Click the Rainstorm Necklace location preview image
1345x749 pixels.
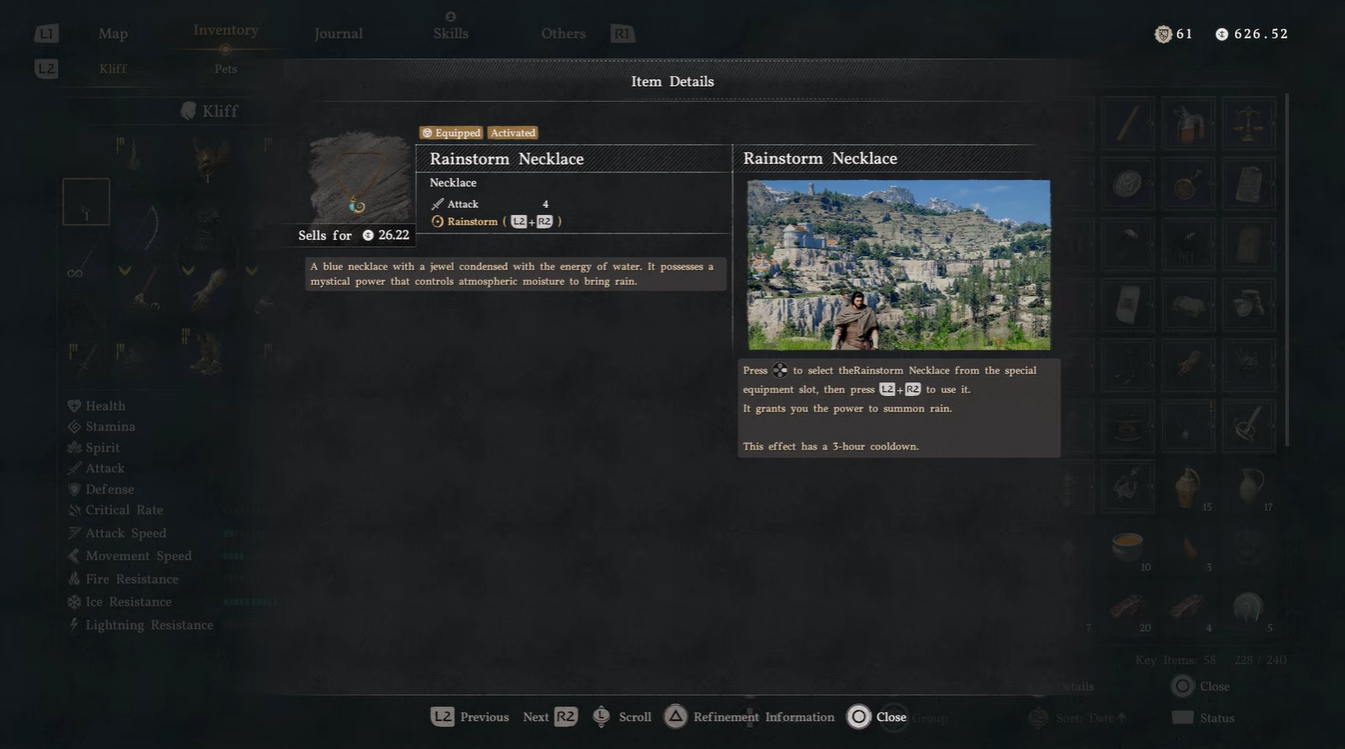pos(899,265)
